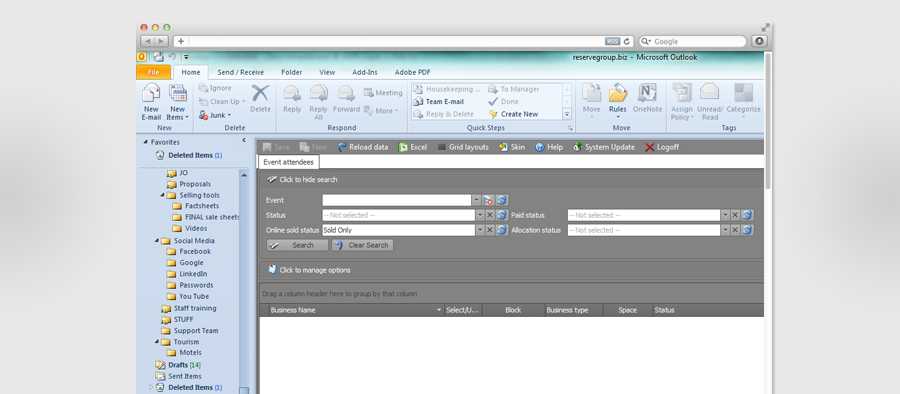This screenshot has height=394, width=900.
Task: Open the Paid status dropdown
Action: (x=725, y=215)
